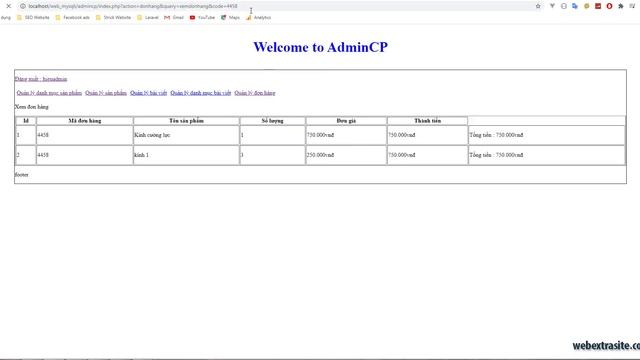
Task: Bookmark this page with the star icon
Action: tap(538, 6)
